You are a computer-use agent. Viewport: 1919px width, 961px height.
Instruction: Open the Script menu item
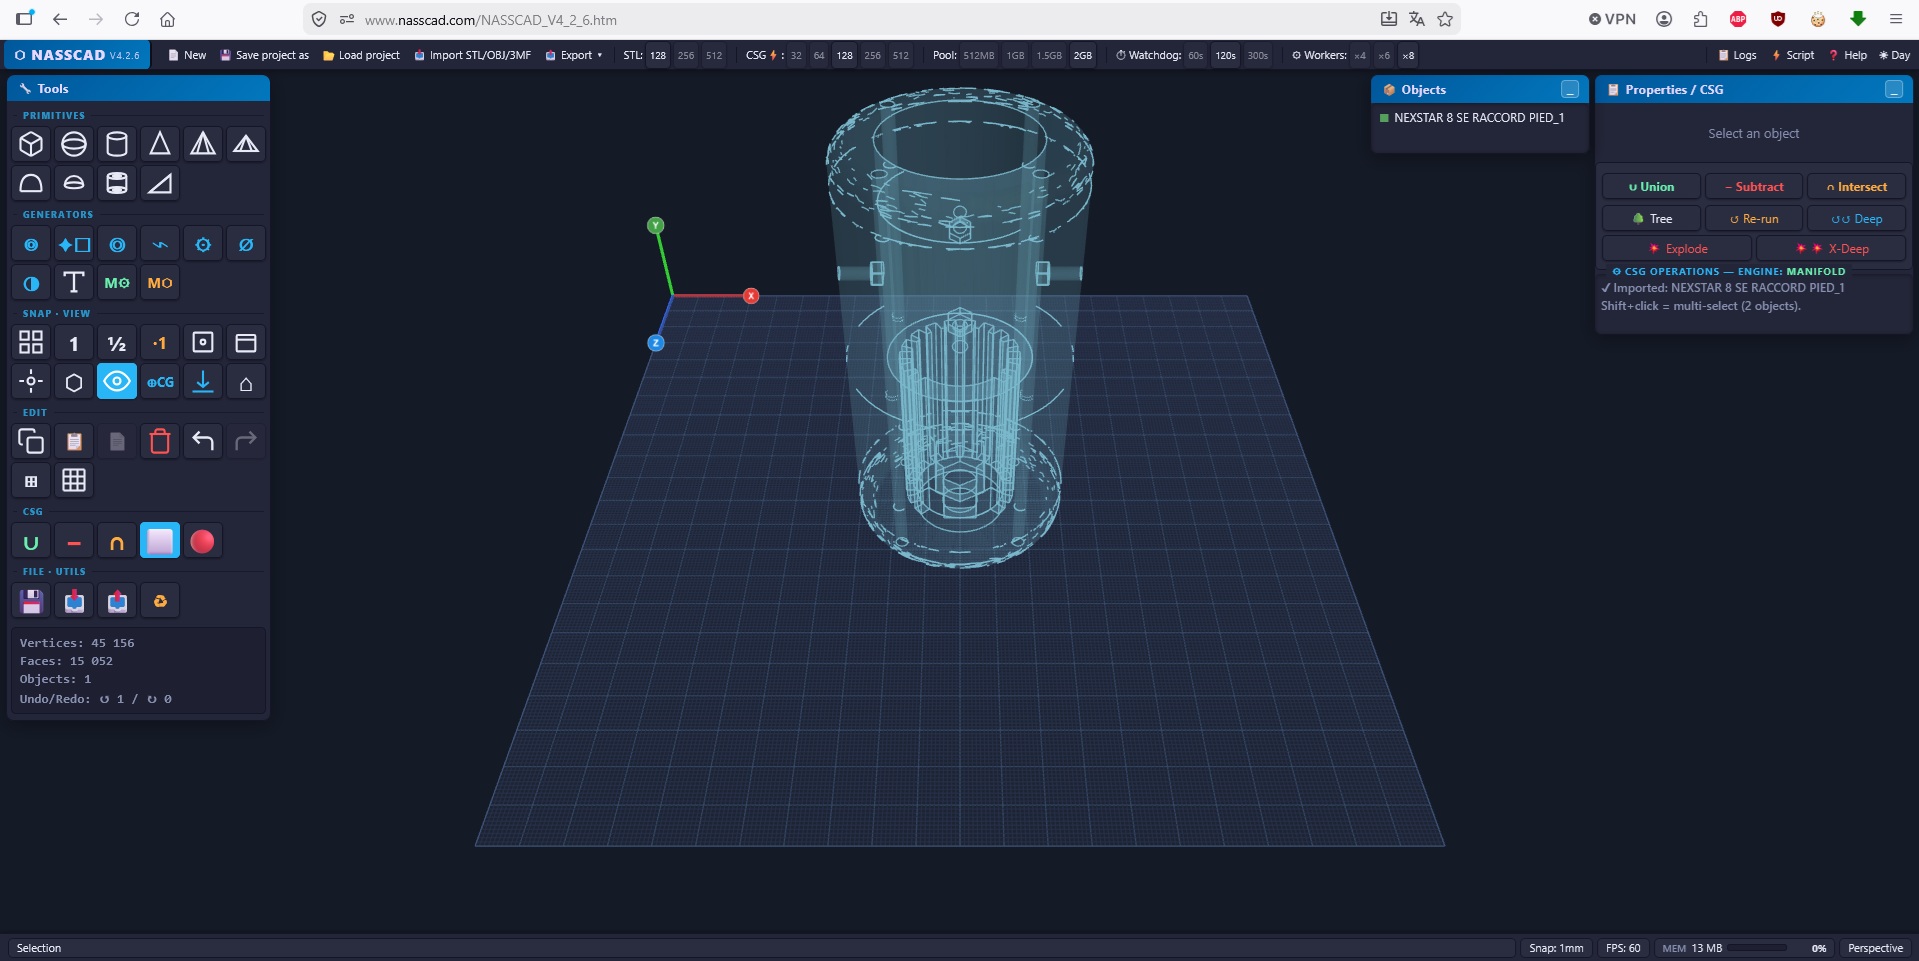coord(1793,55)
